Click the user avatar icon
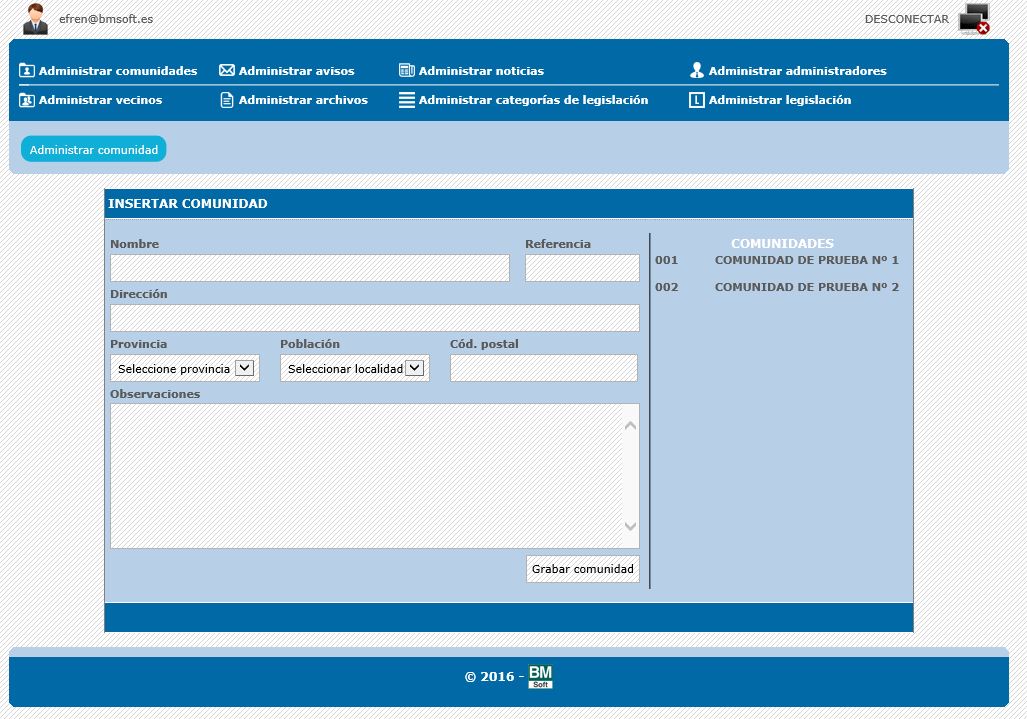The width and height of the screenshot is (1027, 719). [36, 18]
